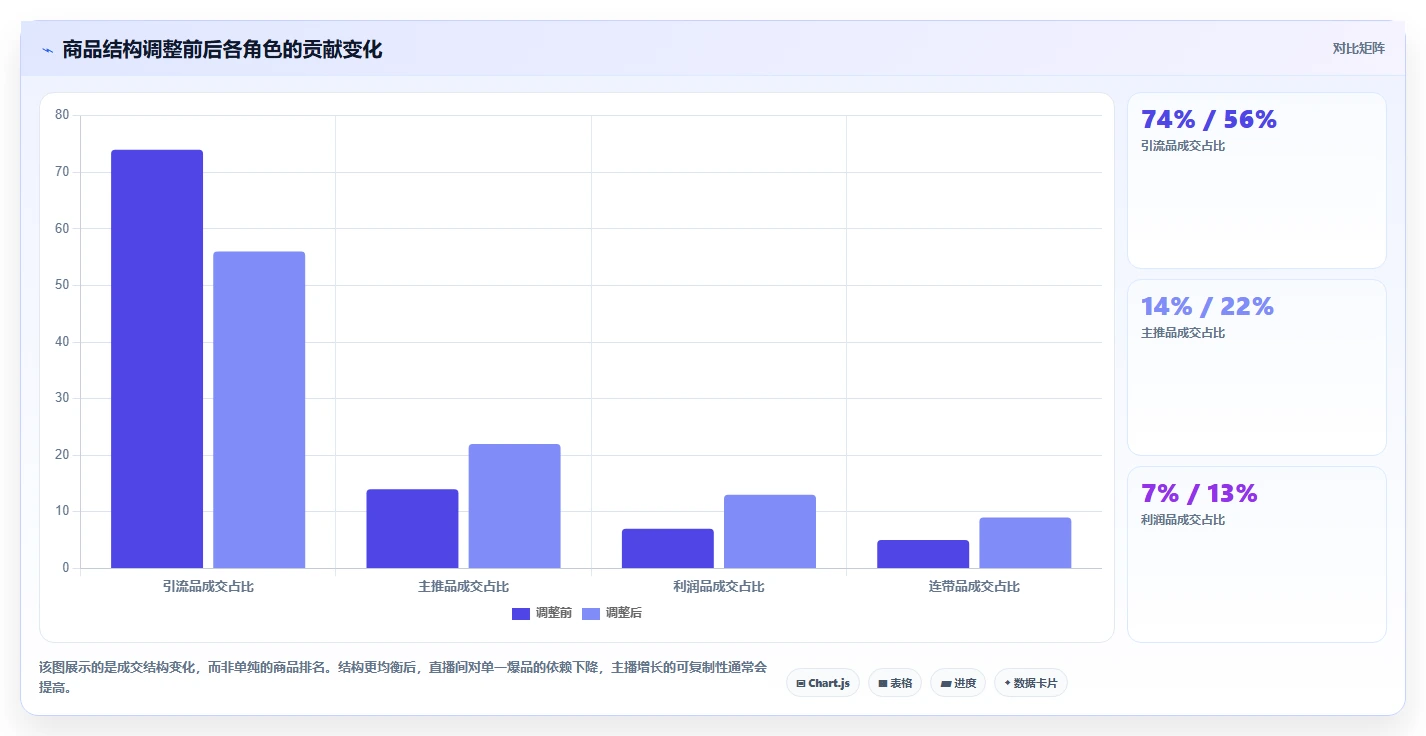Click the 对比矩阵 label in the header

[1358, 48]
